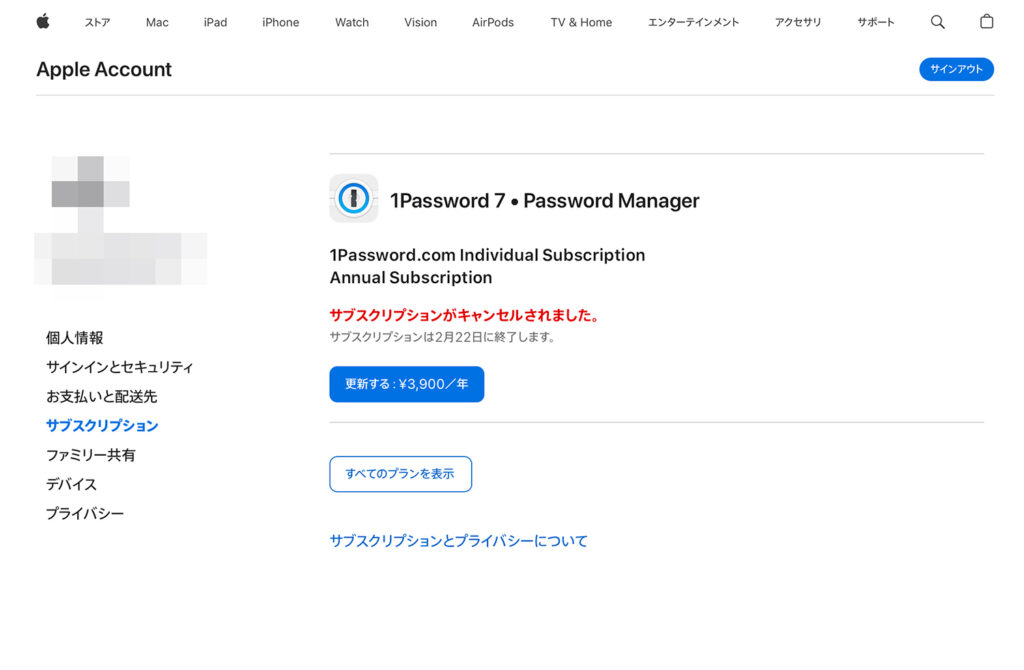The image size is (1024, 670).
Task: Open the shopping bag icon
Action: pyautogui.click(x=986, y=22)
